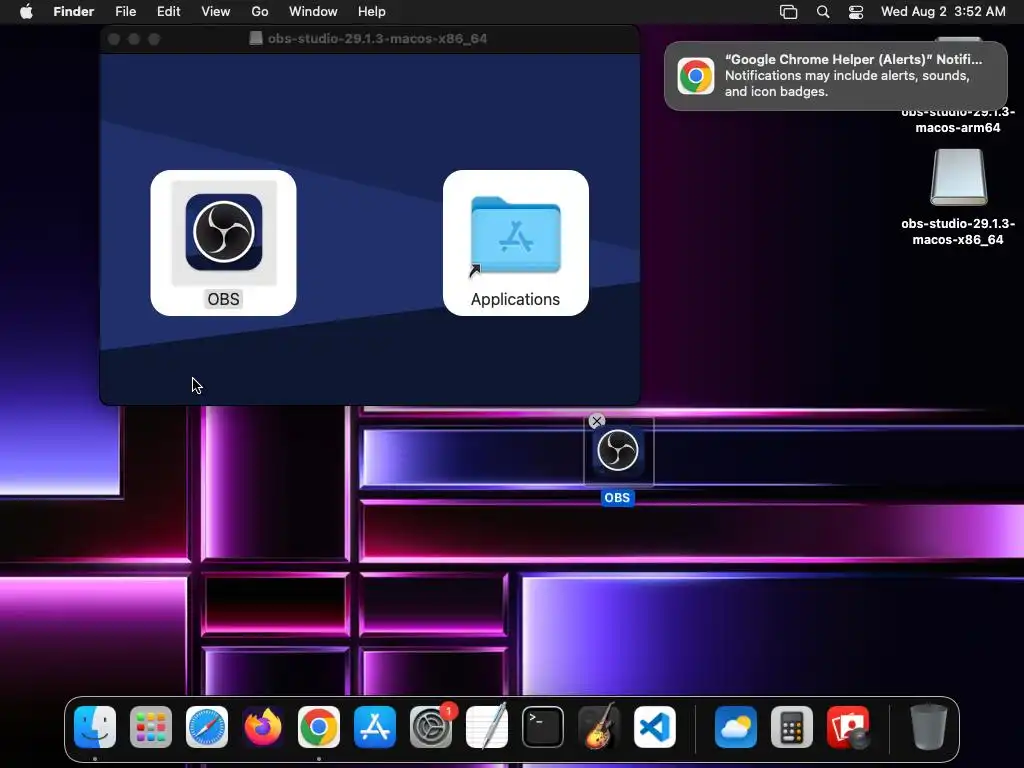Launch Google Chrome from the Dock
This screenshot has width=1024, height=768.
coord(319,727)
